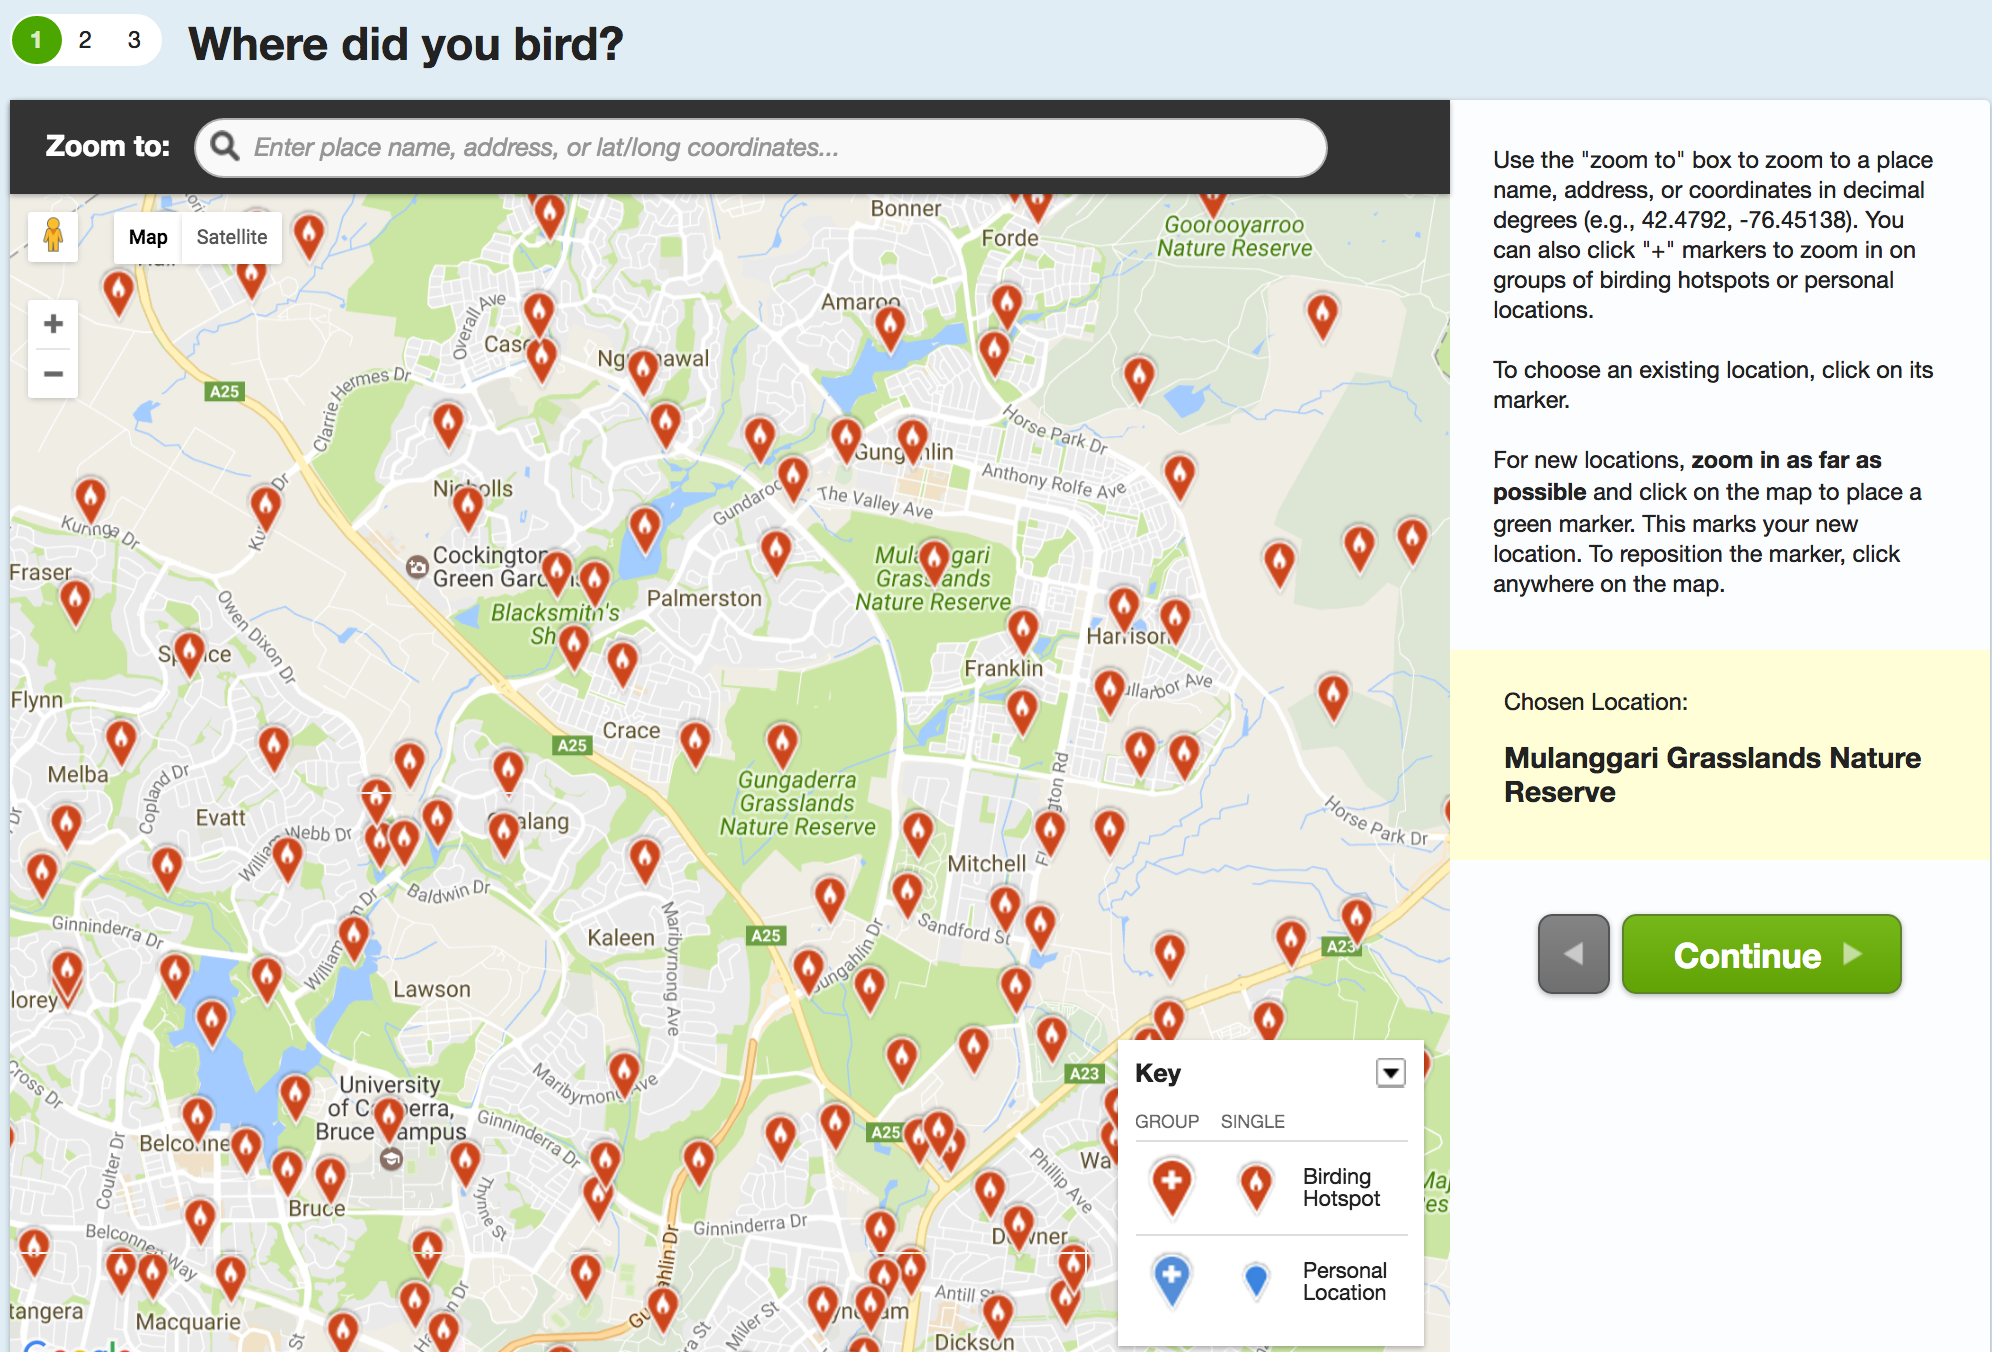Click the search magnifier in the Zoom to box
1992x1352 pixels.
coord(225,147)
